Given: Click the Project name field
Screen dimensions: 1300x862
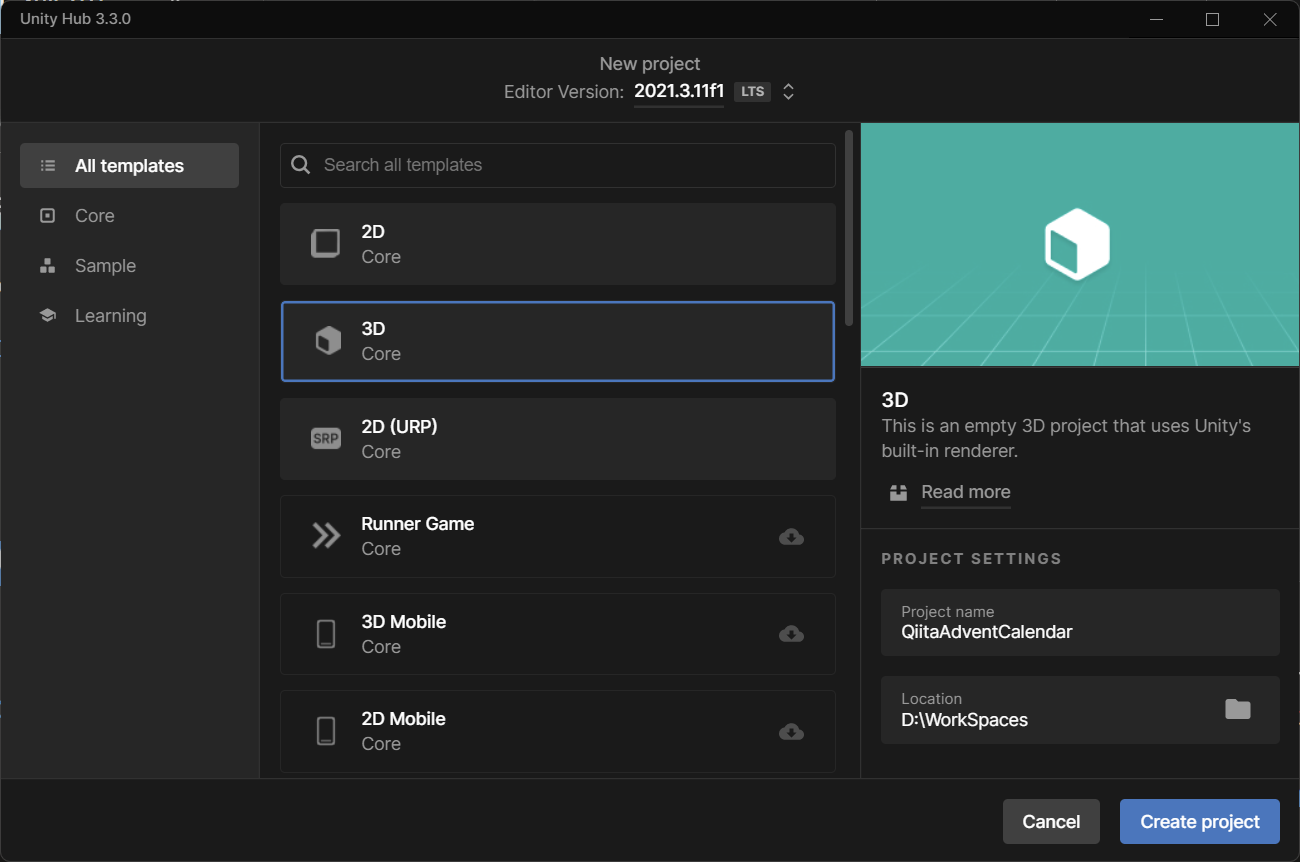Looking at the screenshot, I should pyautogui.click(x=1080, y=622).
